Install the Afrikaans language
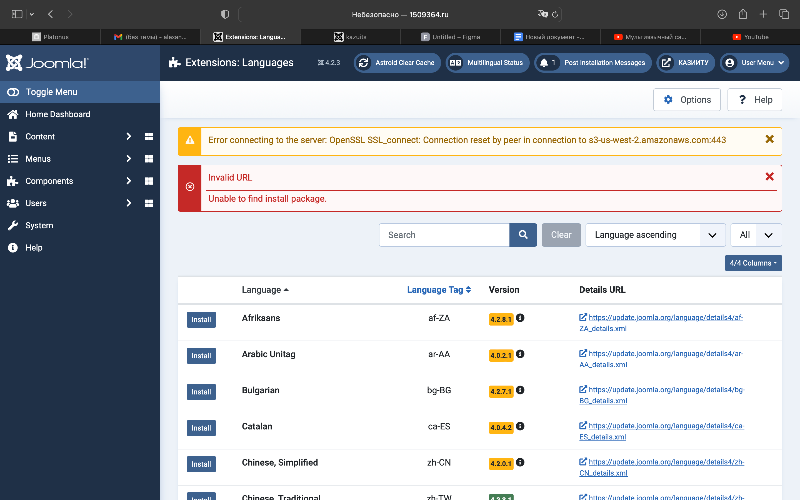Viewport: 800px width, 500px height. click(201, 319)
